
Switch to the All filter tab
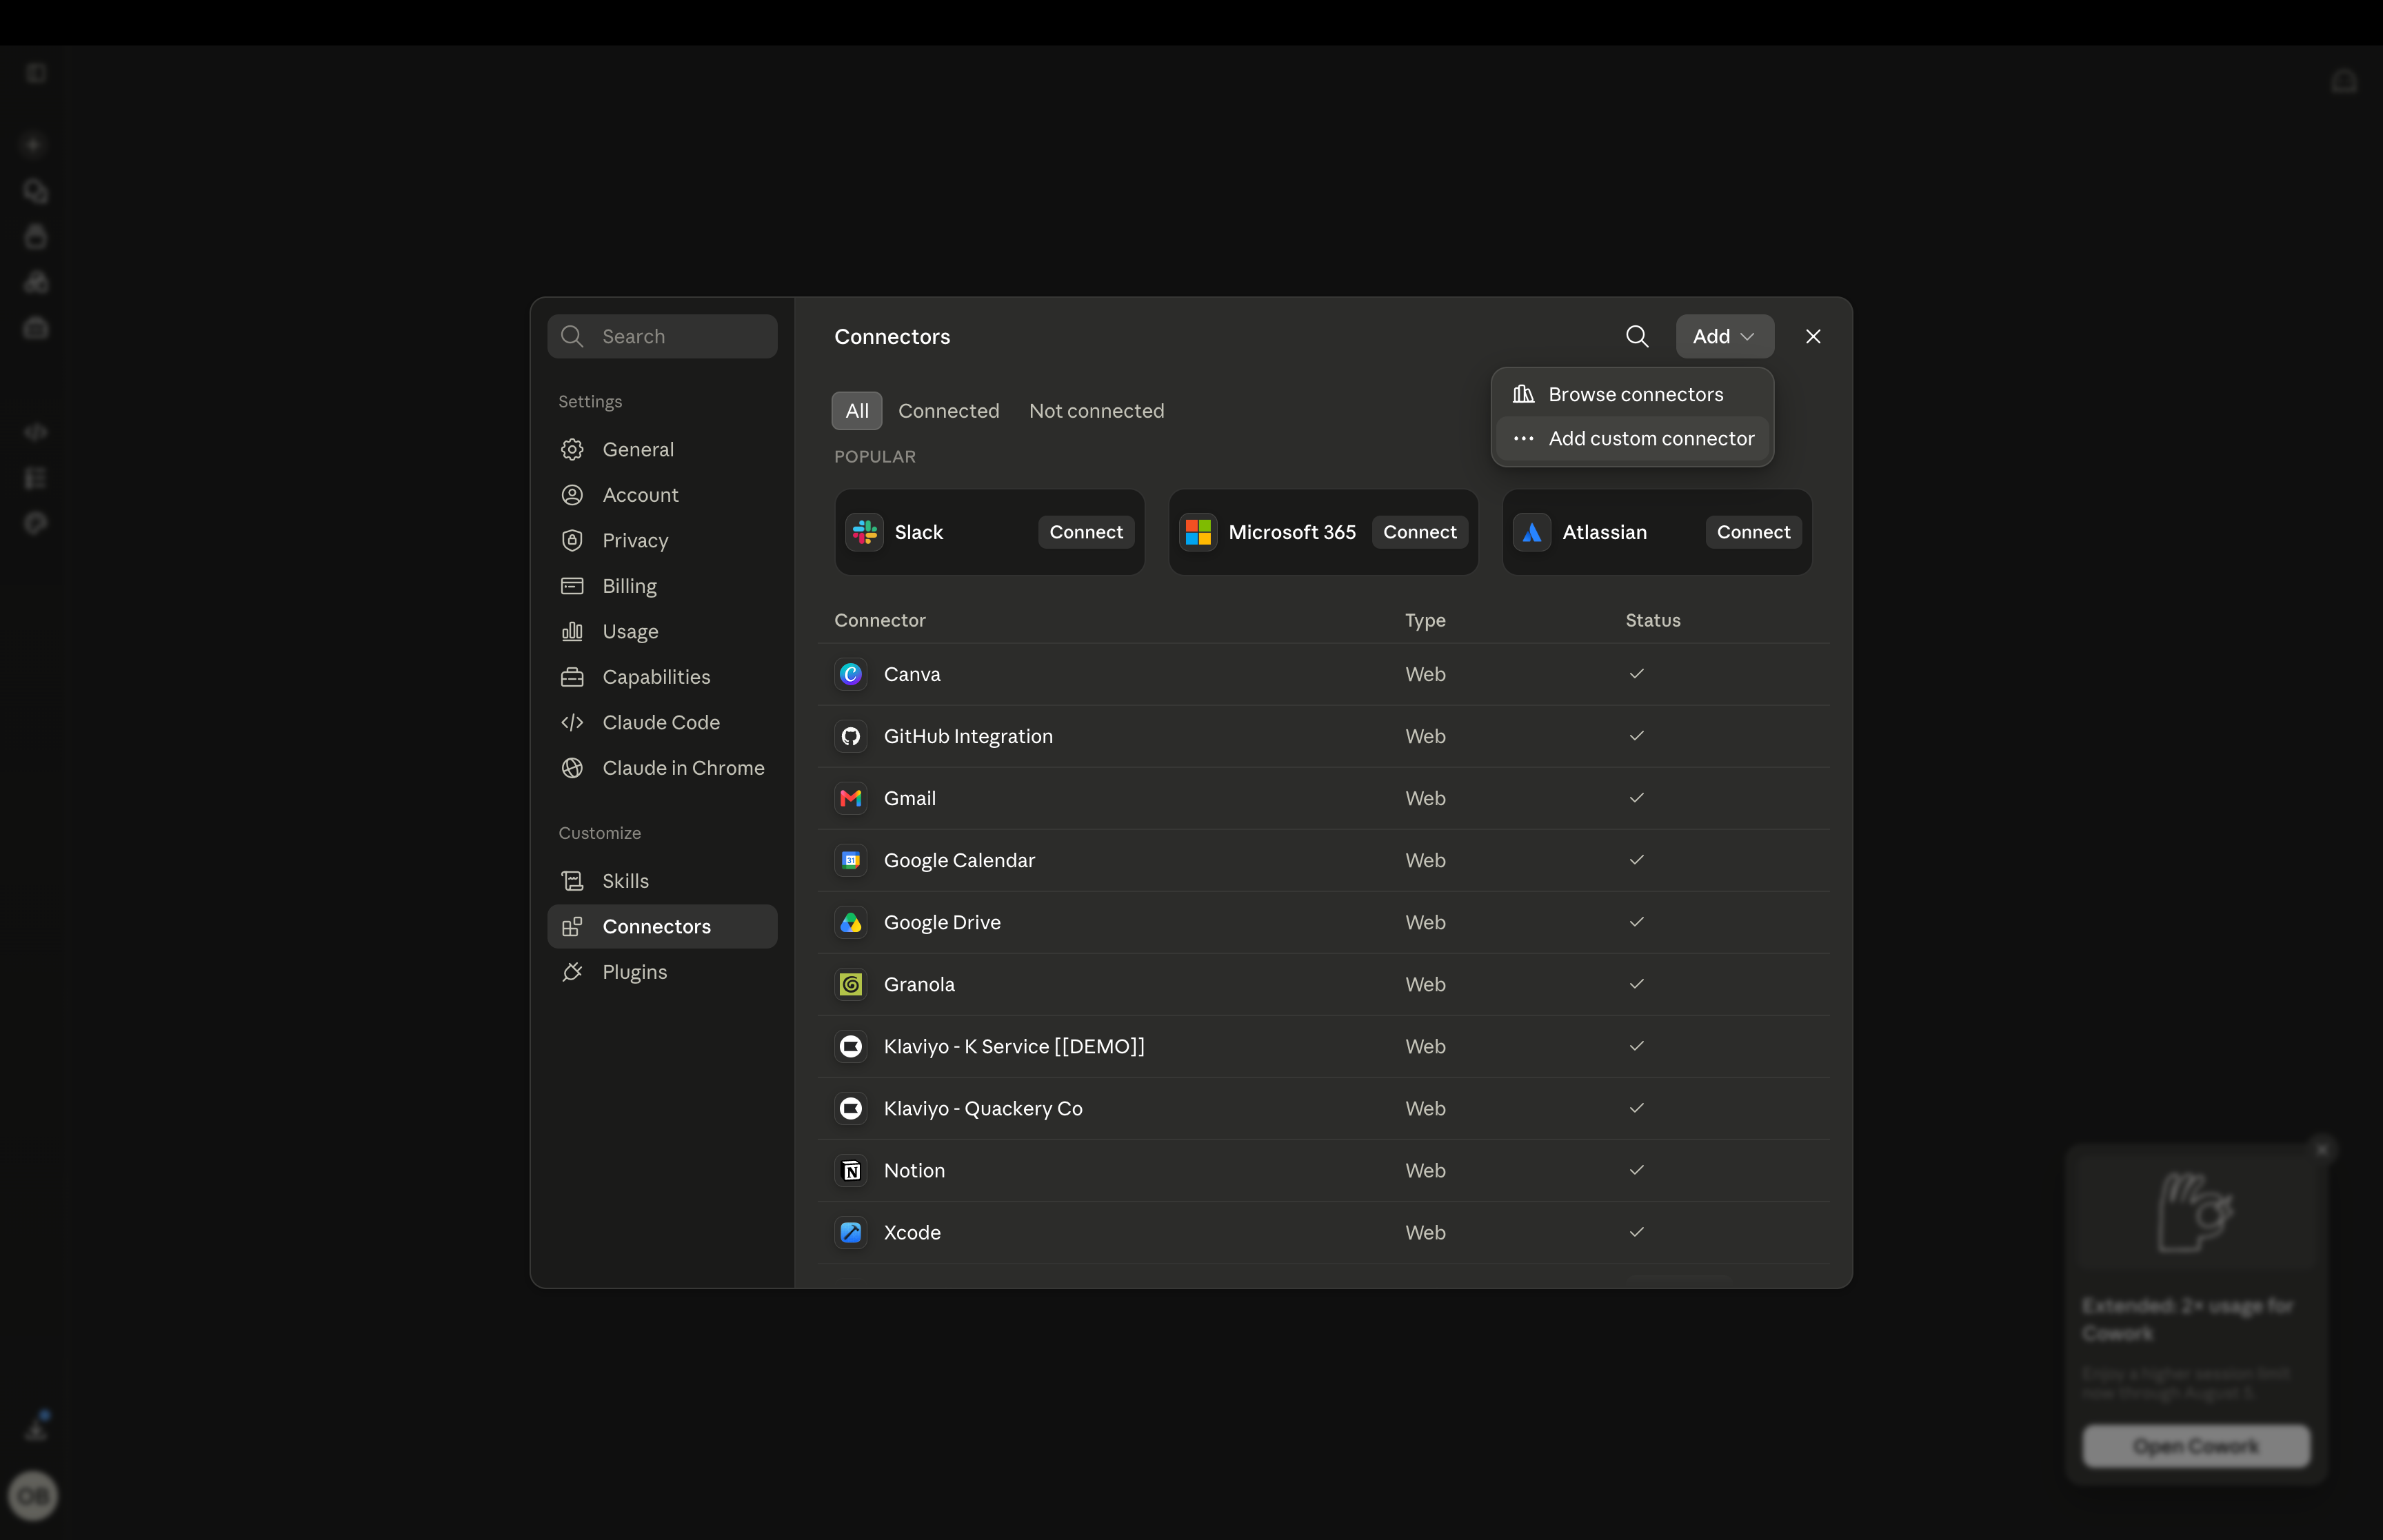[x=857, y=411]
